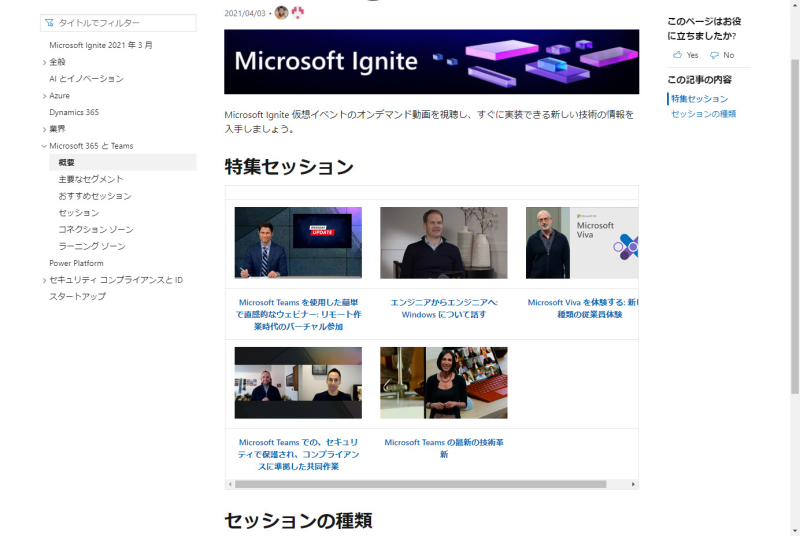Open Power Platform in the navigation
Image resolution: width=800 pixels, height=536 pixels.
(x=76, y=263)
